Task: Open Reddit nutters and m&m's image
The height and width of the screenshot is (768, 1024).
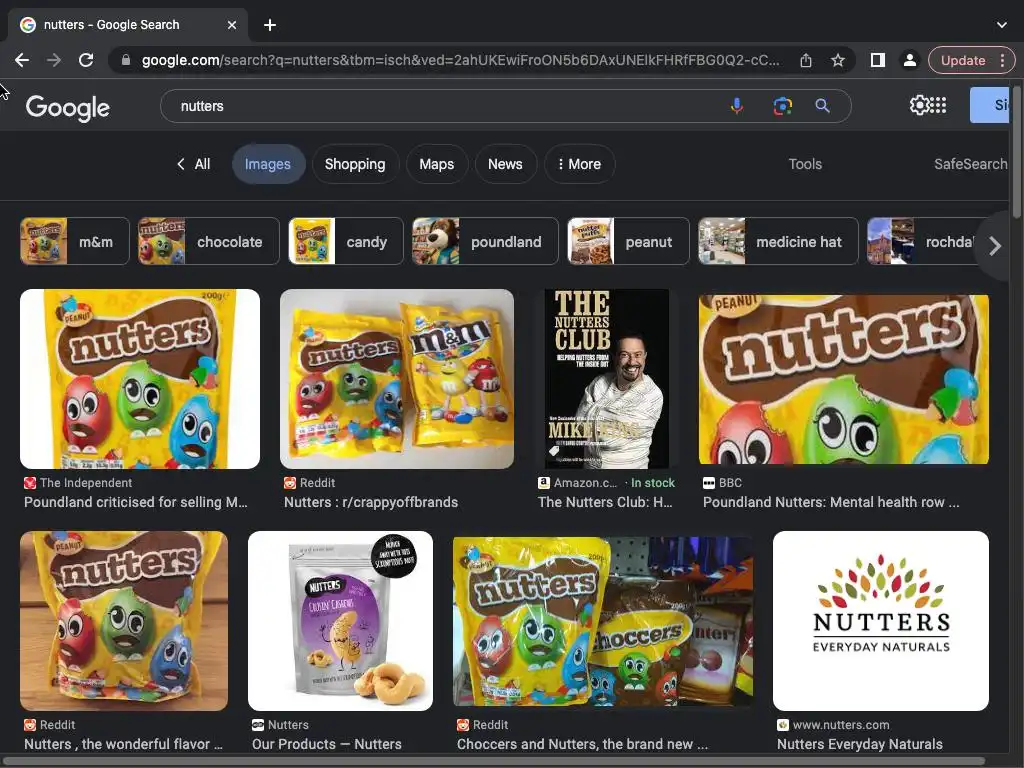Action: pos(397,379)
